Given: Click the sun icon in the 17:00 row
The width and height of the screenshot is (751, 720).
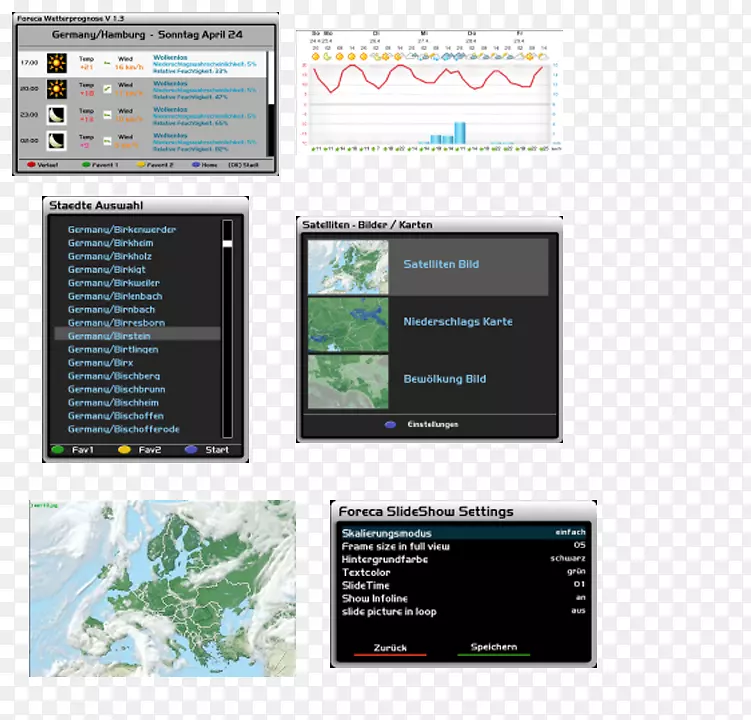Looking at the screenshot, I should tap(57, 65).
